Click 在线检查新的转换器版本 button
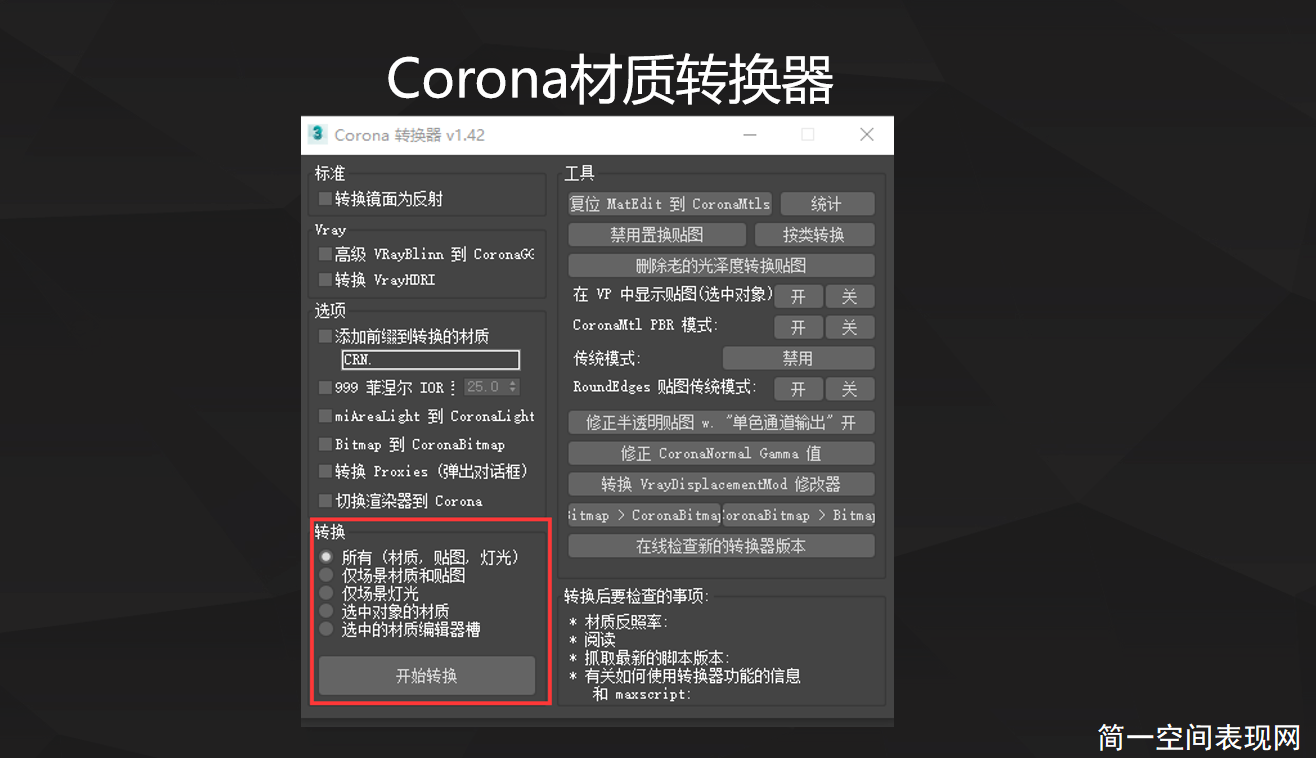Viewport: 1316px width, 758px height. [721, 546]
